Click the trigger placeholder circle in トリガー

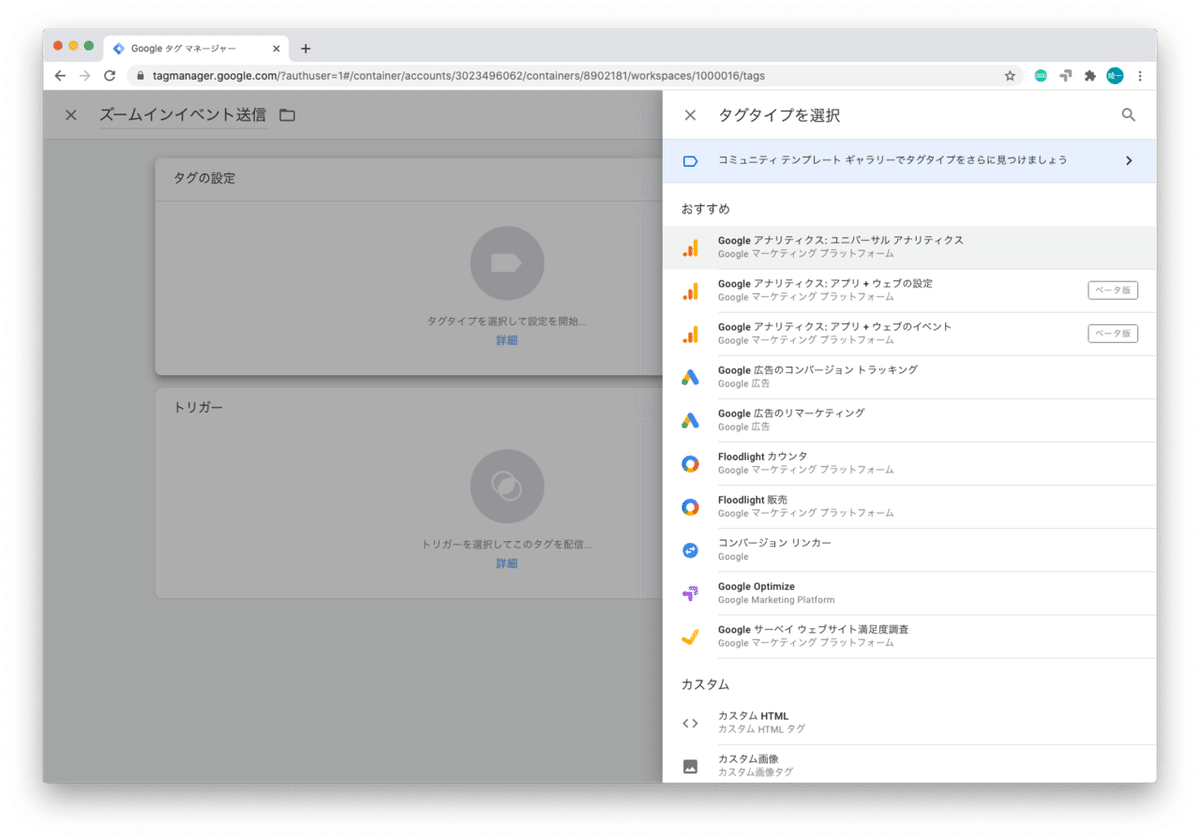pos(507,487)
